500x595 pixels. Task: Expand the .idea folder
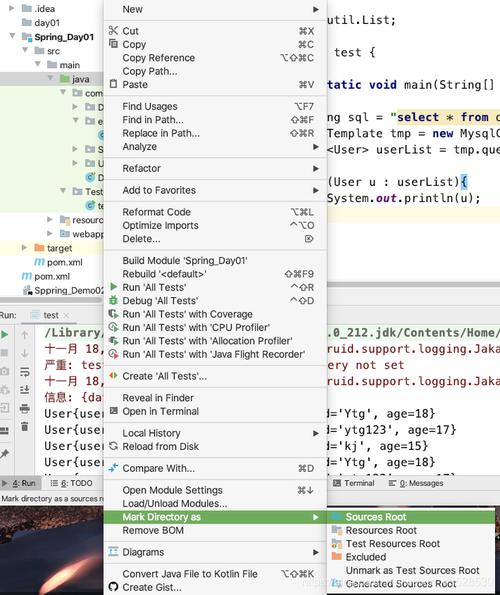coord(12,8)
